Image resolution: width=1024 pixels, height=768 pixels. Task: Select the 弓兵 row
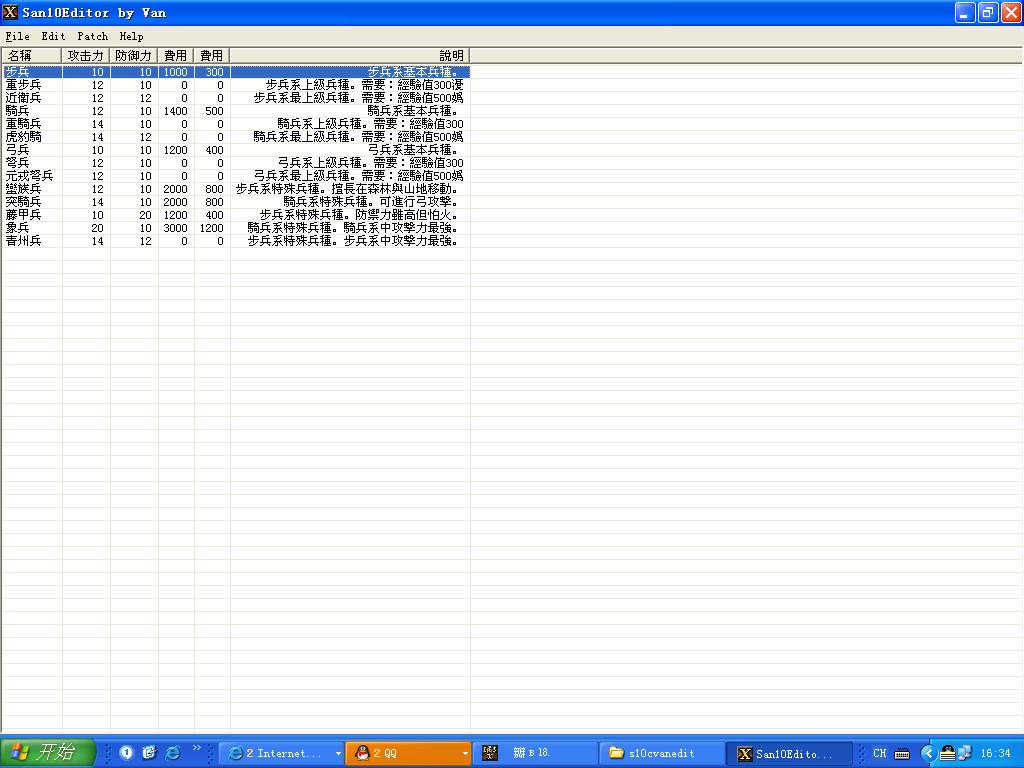click(236, 150)
